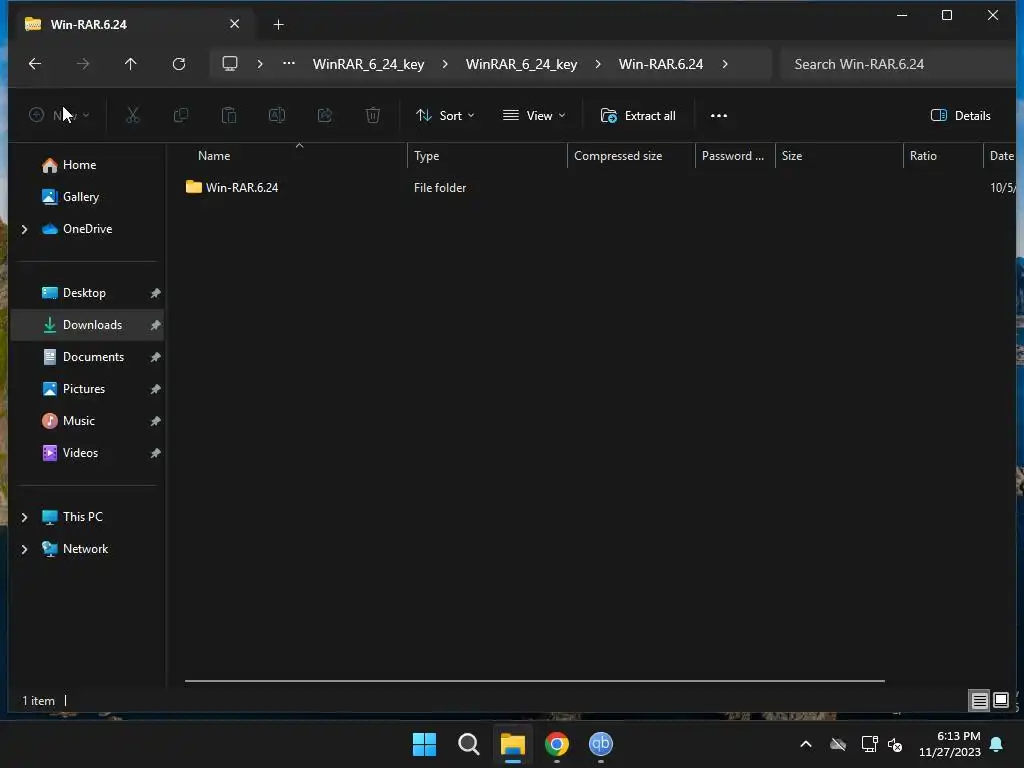Refresh the current folder view
Image resolution: width=1024 pixels, height=768 pixels.
tap(179, 64)
